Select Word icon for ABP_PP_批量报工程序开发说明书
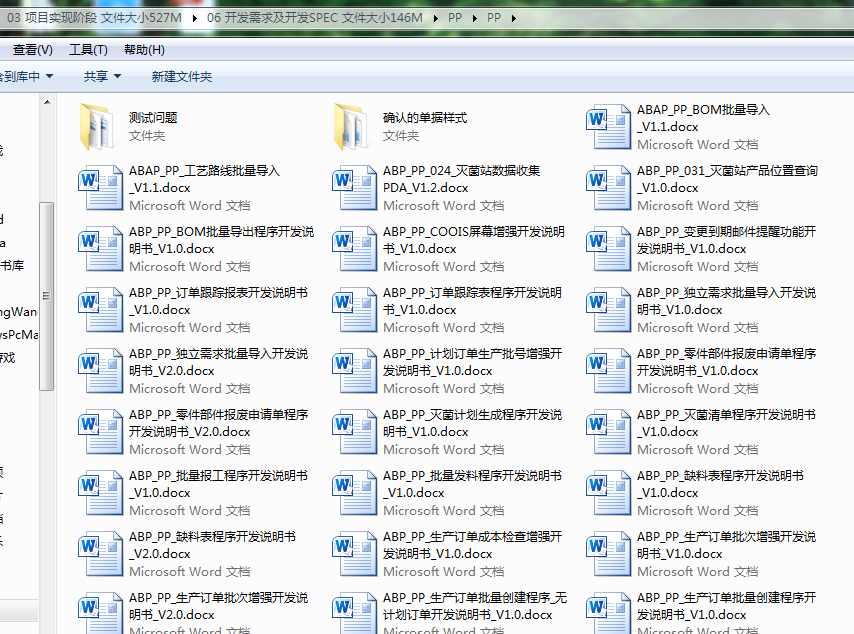Screen dimensions: 854x634 (x=100, y=493)
